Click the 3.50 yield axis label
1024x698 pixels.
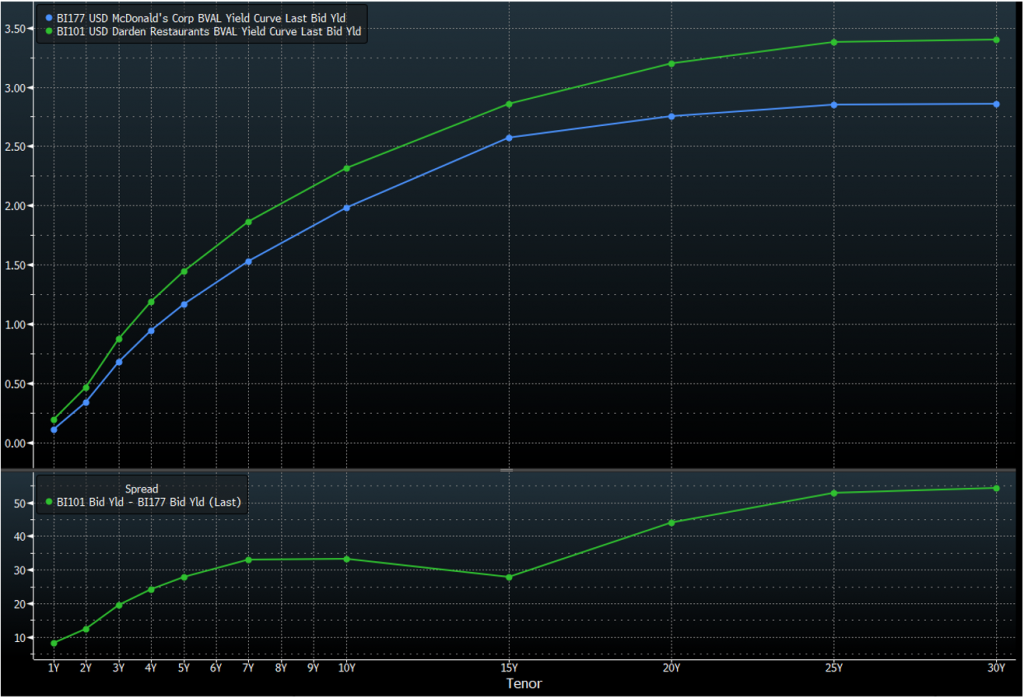[x=17, y=29]
